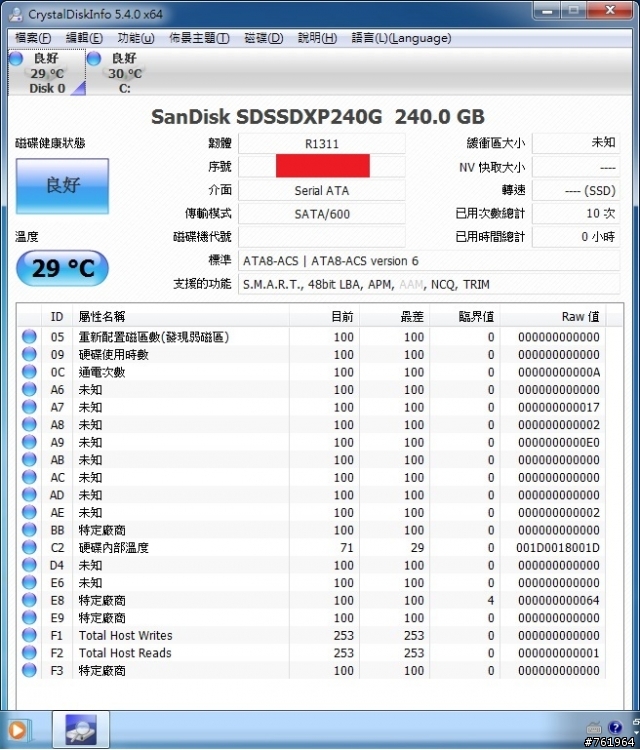Click the 臨界值 column header

(465, 316)
